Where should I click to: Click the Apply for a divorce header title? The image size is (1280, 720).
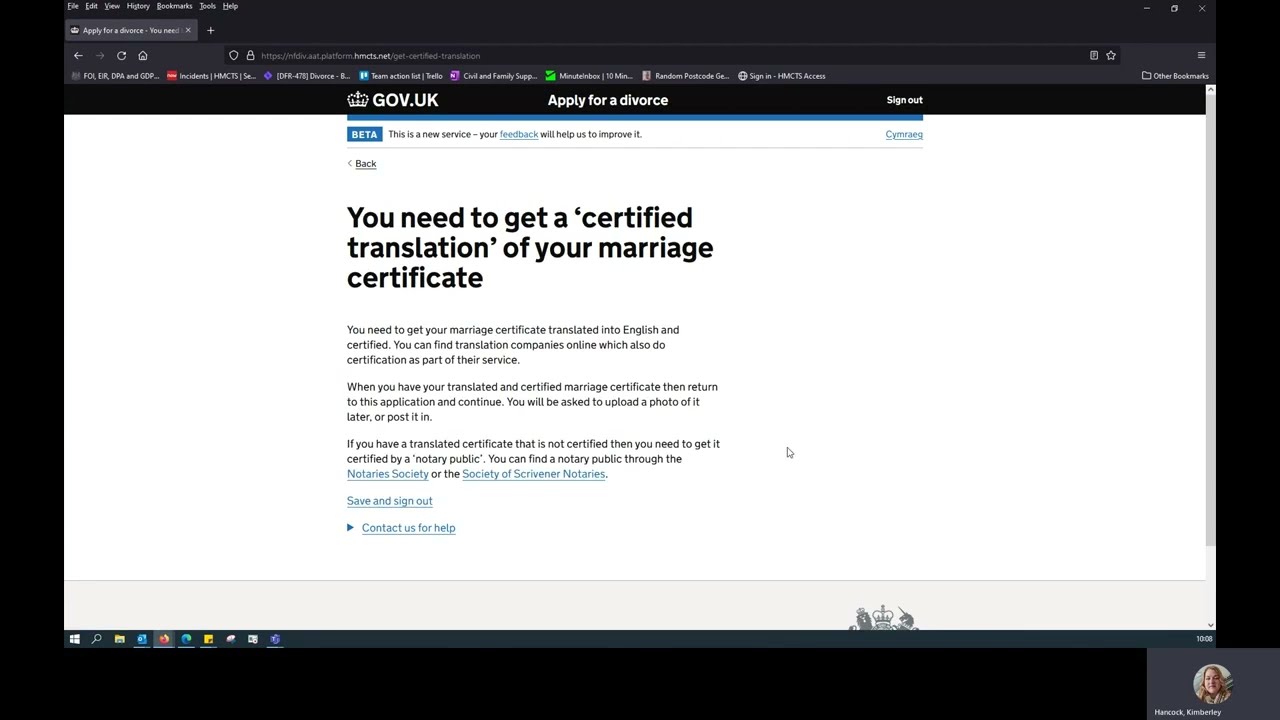(608, 100)
